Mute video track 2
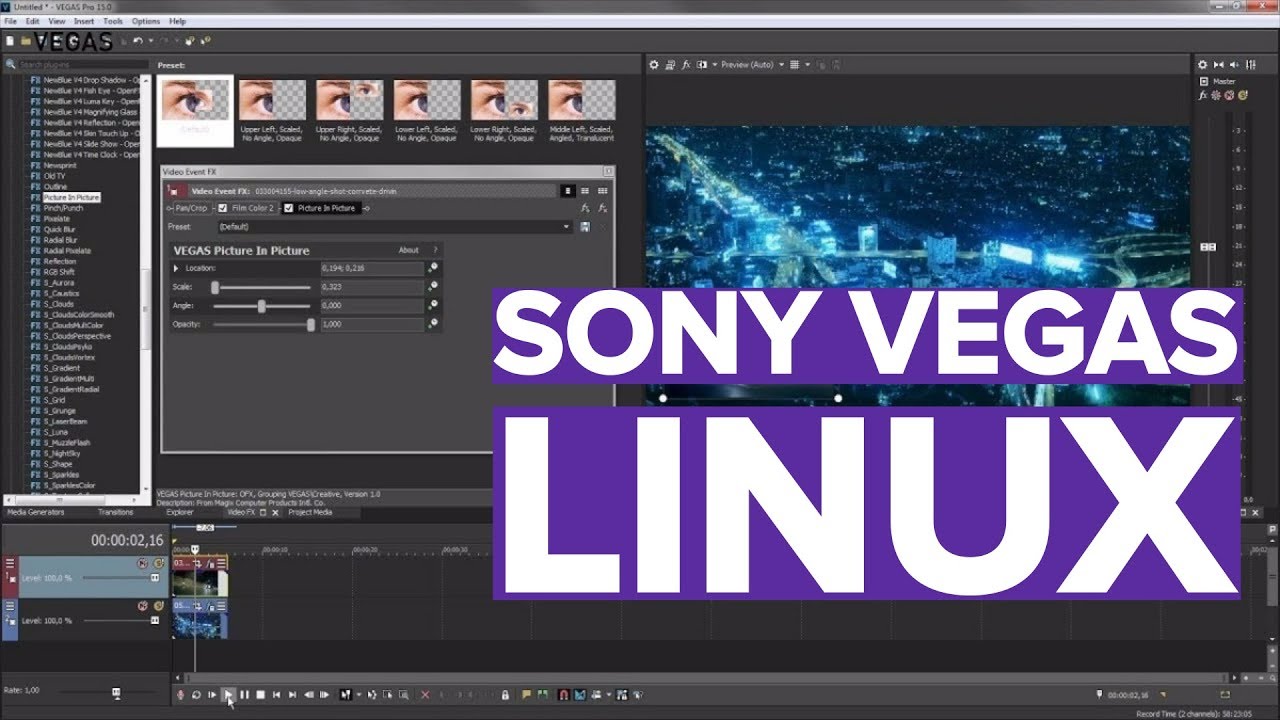Image resolution: width=1280 pixels, height=720 pixels. tap(142, 606)
